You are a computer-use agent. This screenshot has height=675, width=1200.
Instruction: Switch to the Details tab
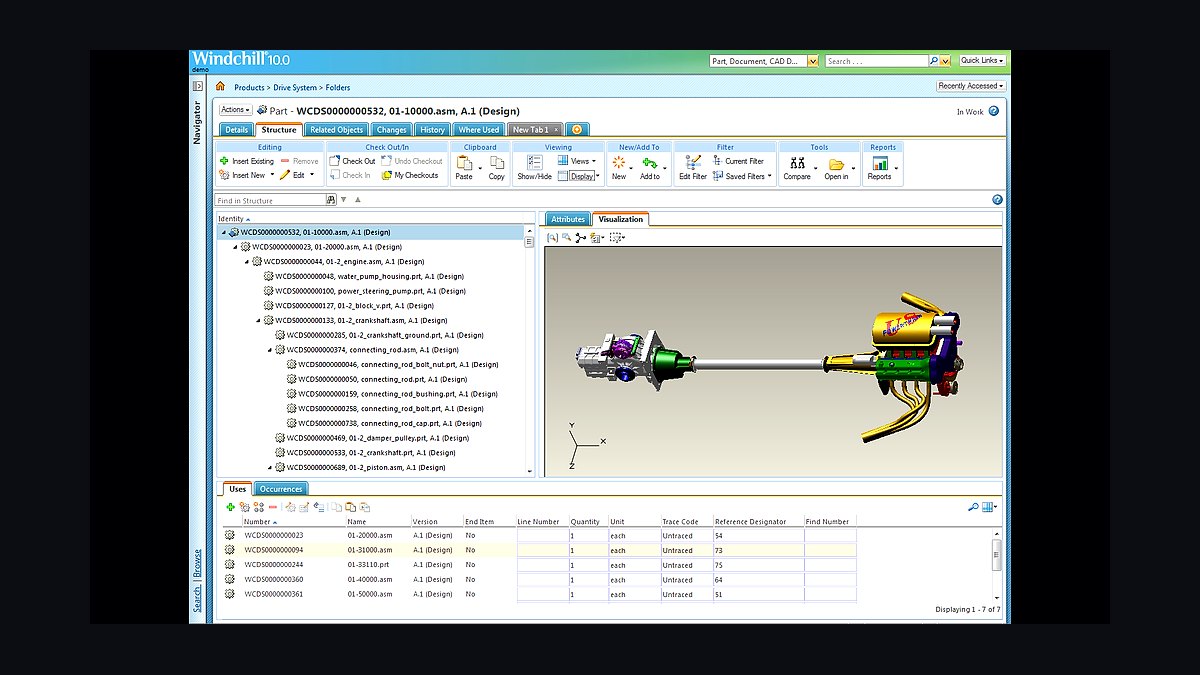[x=236, y=130]
